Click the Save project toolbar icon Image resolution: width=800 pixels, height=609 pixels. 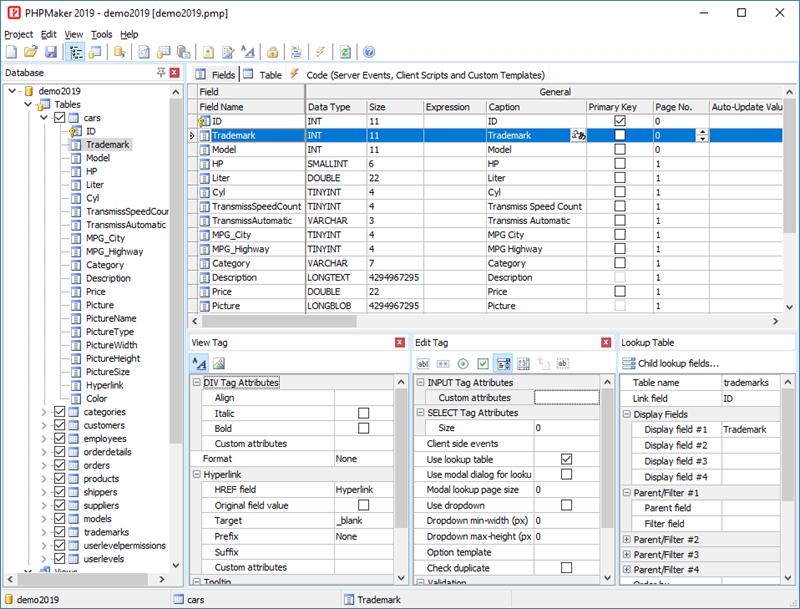coord(49,51)
